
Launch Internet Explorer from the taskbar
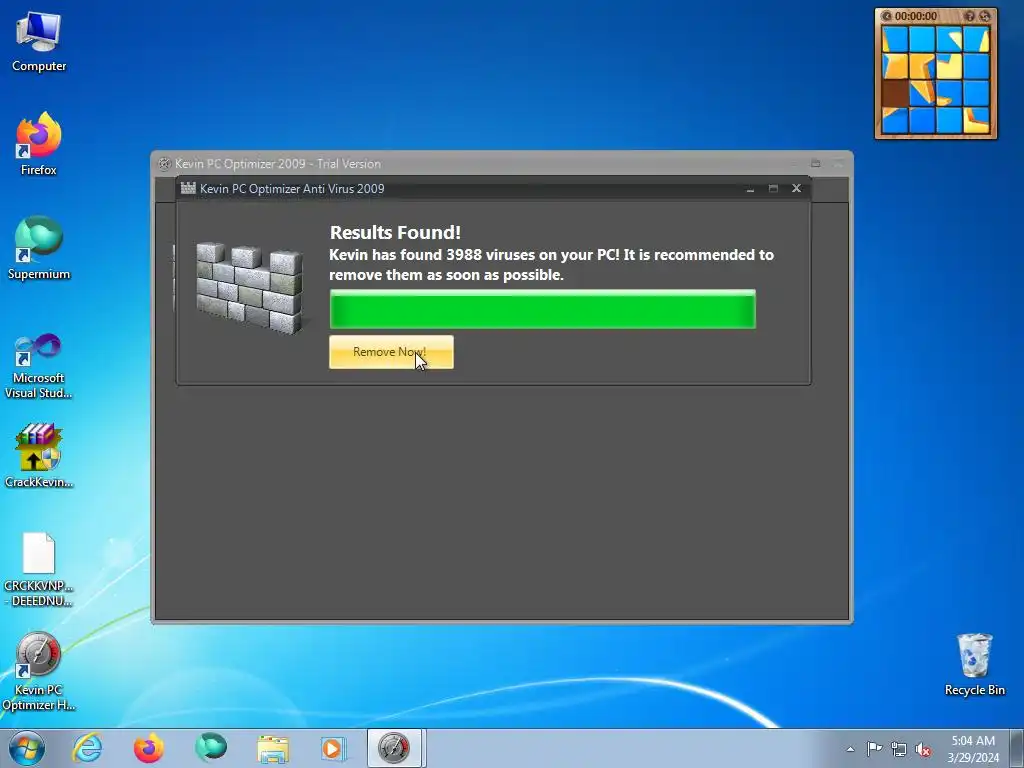88,748
